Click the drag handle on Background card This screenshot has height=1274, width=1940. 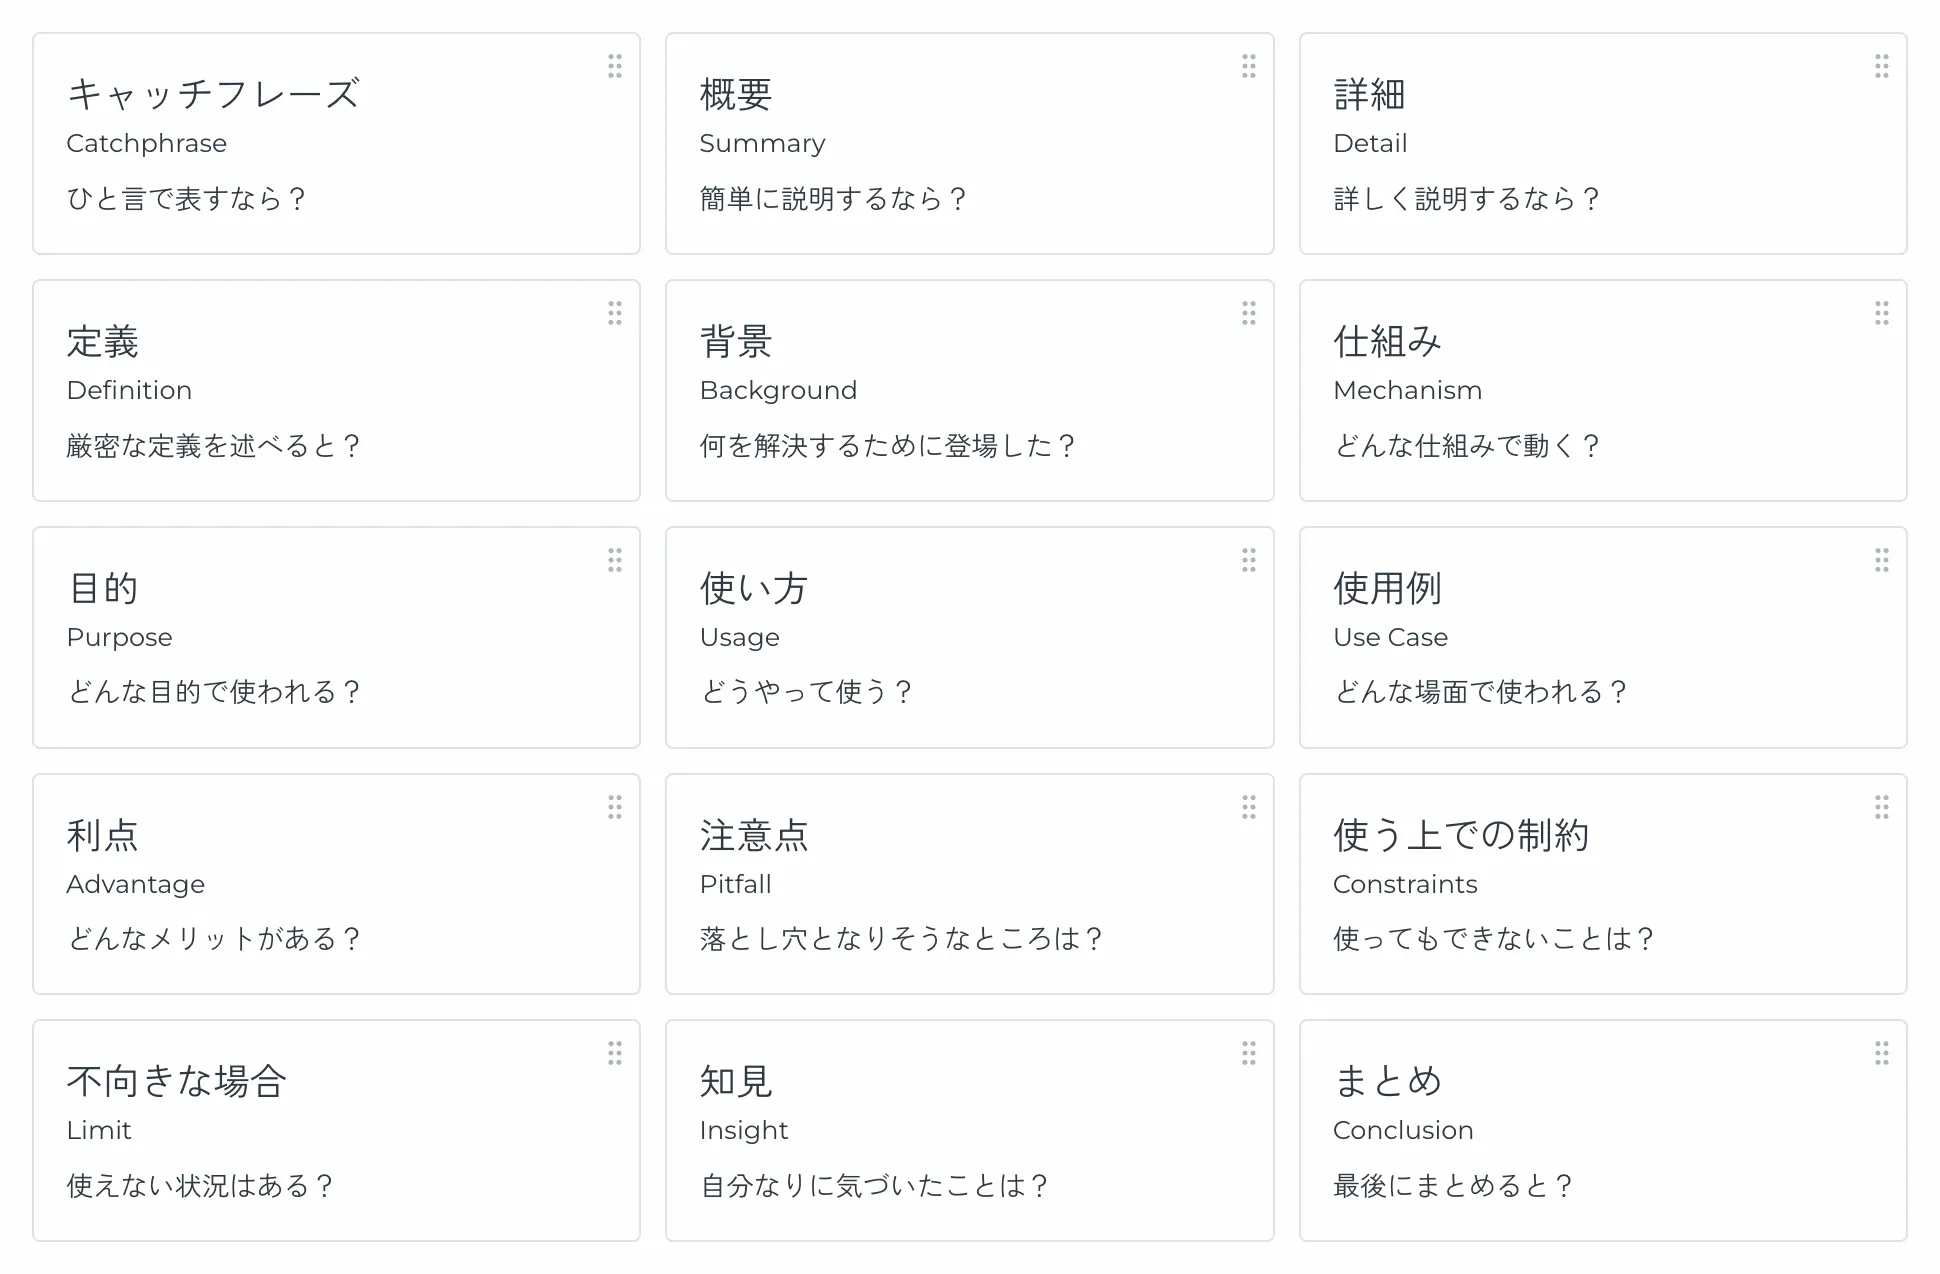point(1248,313)
